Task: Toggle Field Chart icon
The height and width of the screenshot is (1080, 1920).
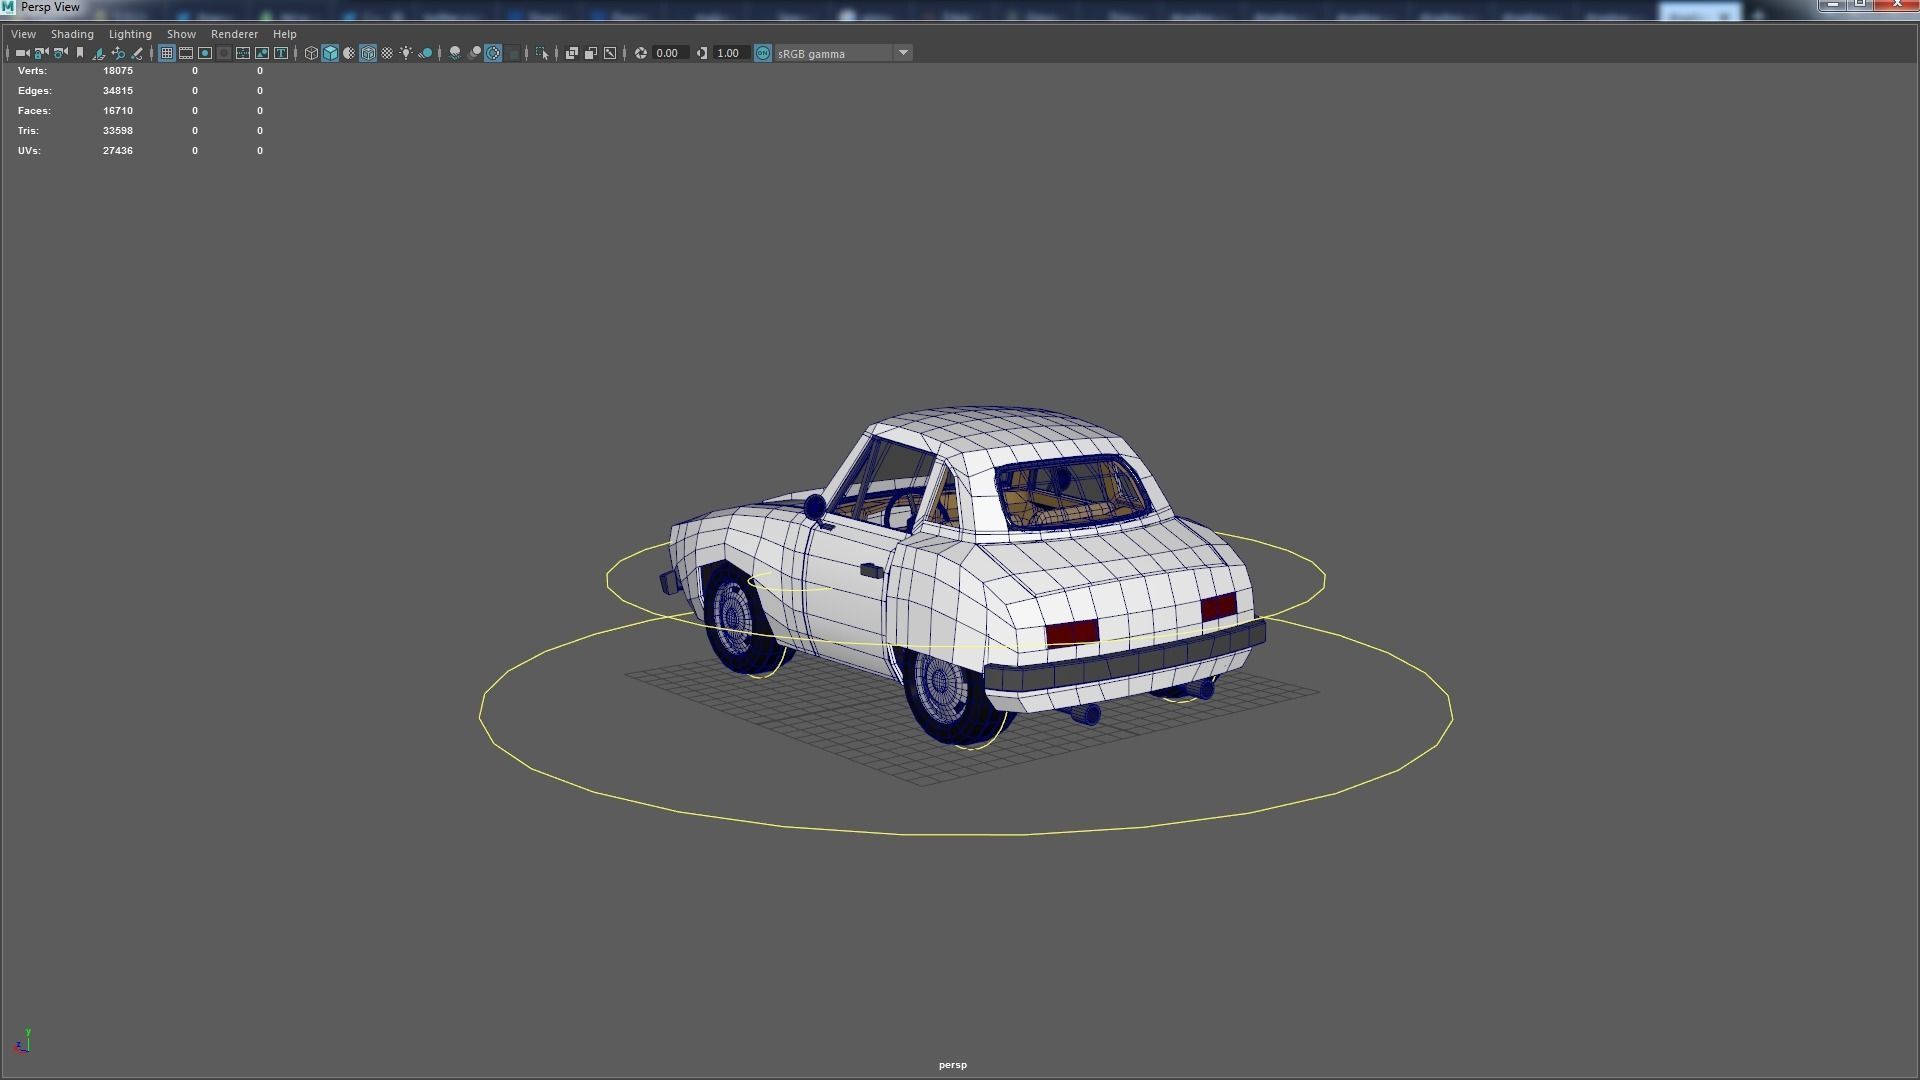Action: [243, 53]
